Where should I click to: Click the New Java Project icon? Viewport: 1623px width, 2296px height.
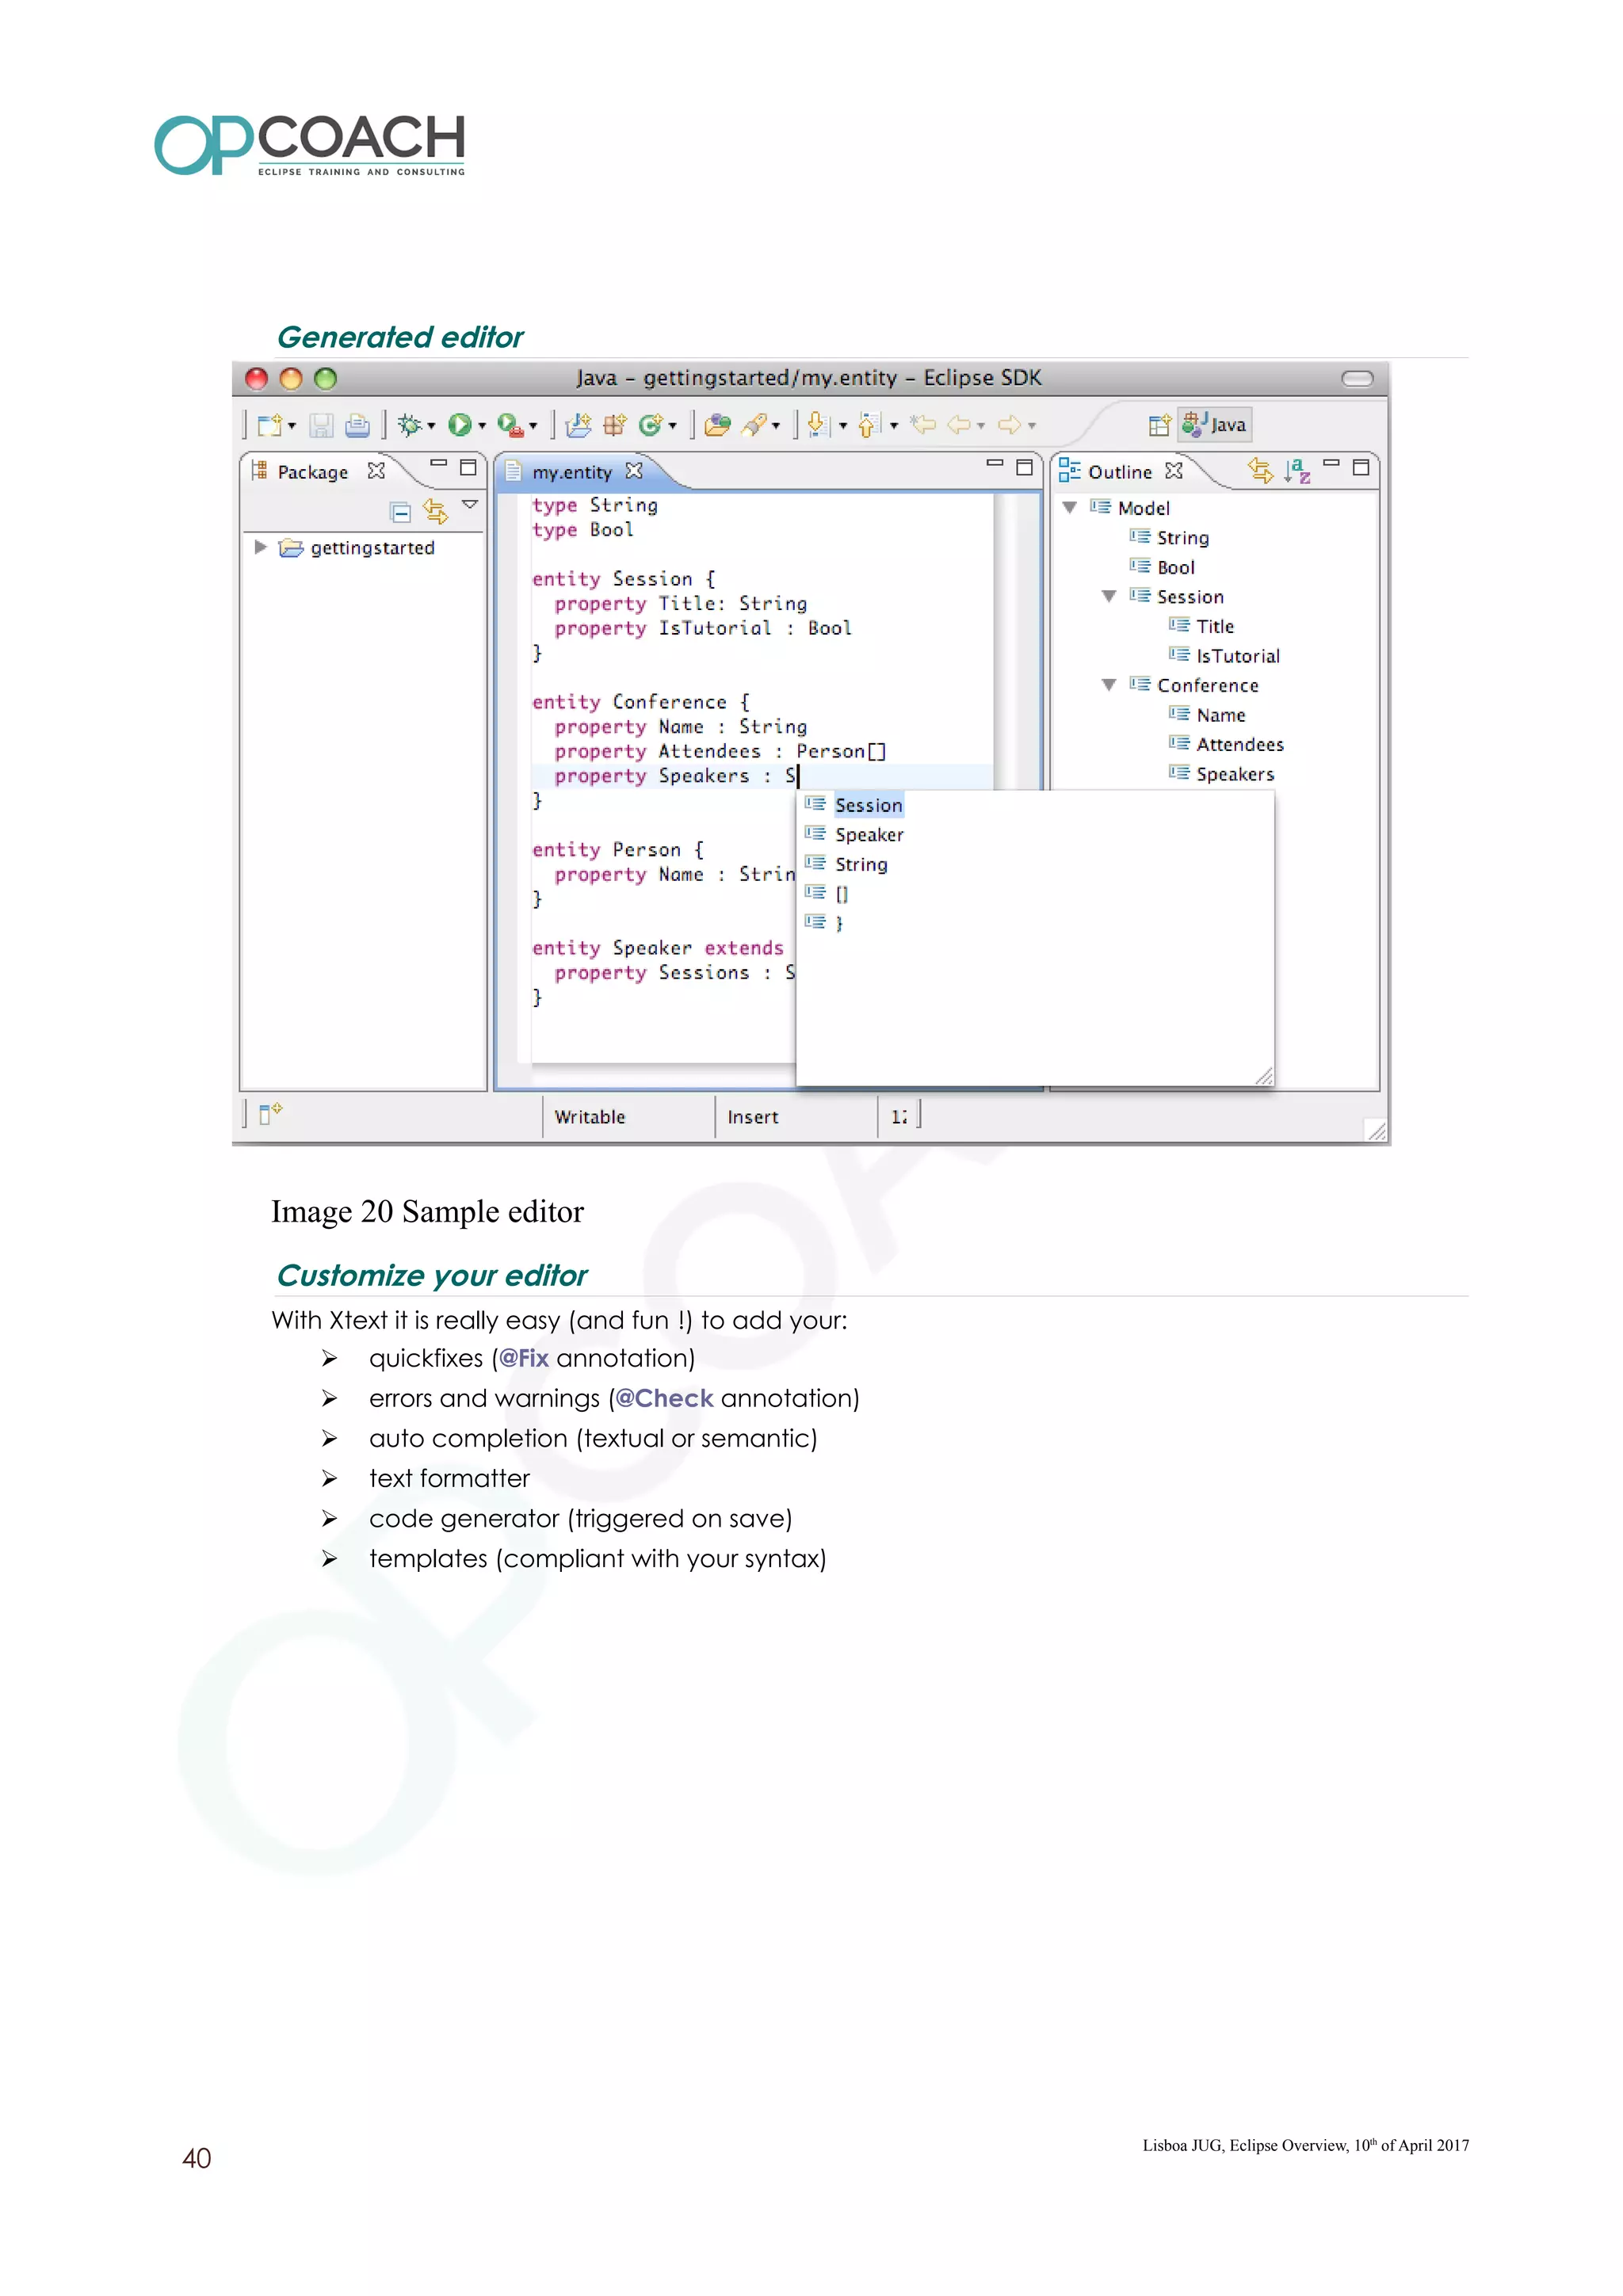point(578,425)
